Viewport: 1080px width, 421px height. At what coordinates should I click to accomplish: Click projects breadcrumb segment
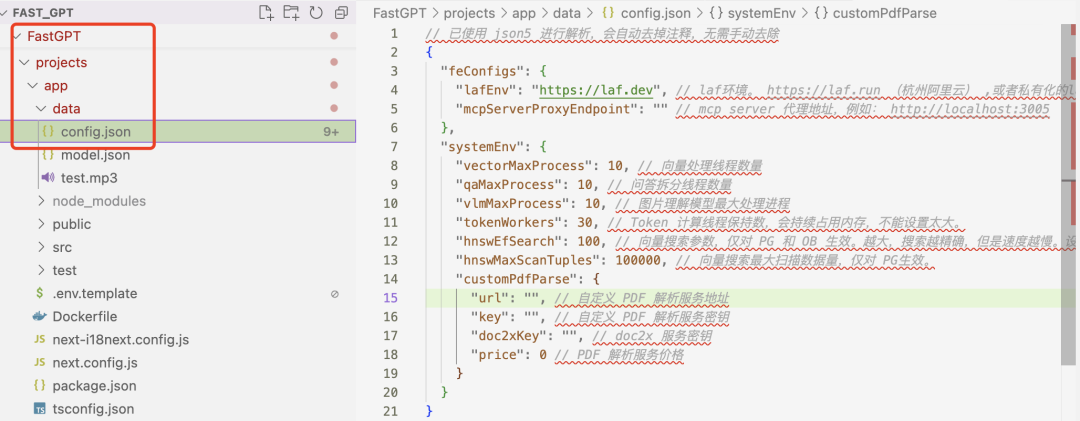point(469,13)
